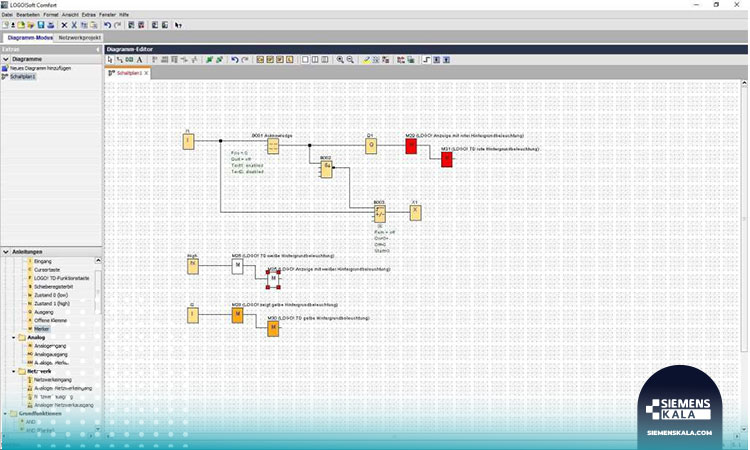This screenshot has height=450, width=750.
Task: Select Offene Klemme tree item
Action: pyautogui.click(x=50, y=321)
